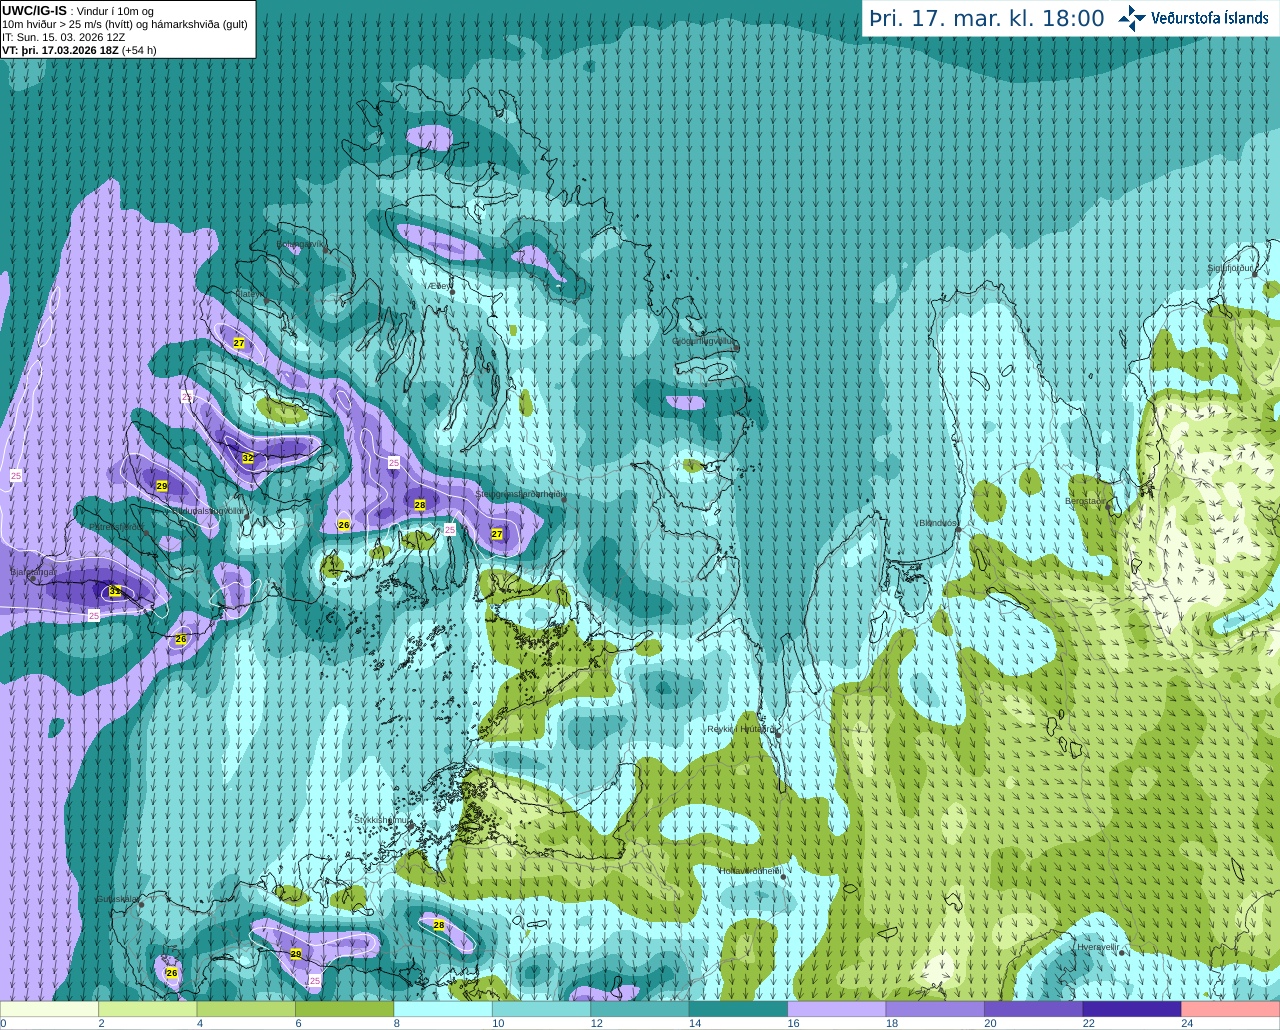
Task: Select the 8–10 m/s pale cyan legend swatch
Action: [x=443, y=1009]
